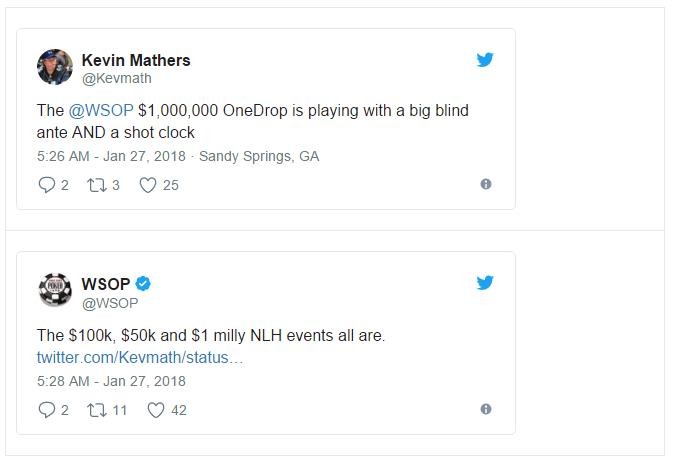Open the WSOP profile logo avatar
This screenshot has width=673, height=463.
[x=55, y=292]
